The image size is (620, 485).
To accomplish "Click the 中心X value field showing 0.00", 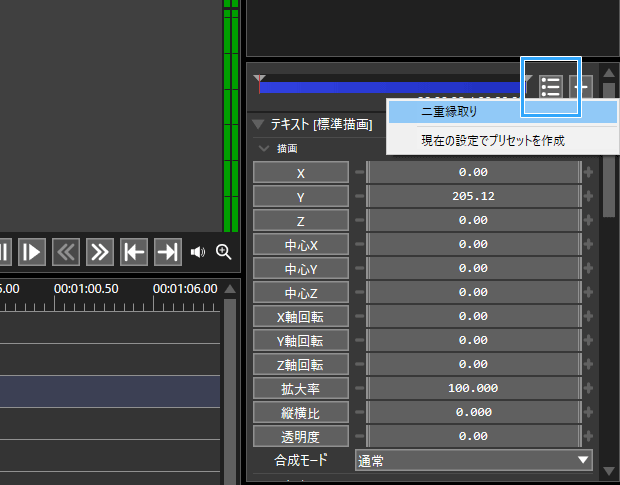I will pyautogui.click(x=474, y=244).
